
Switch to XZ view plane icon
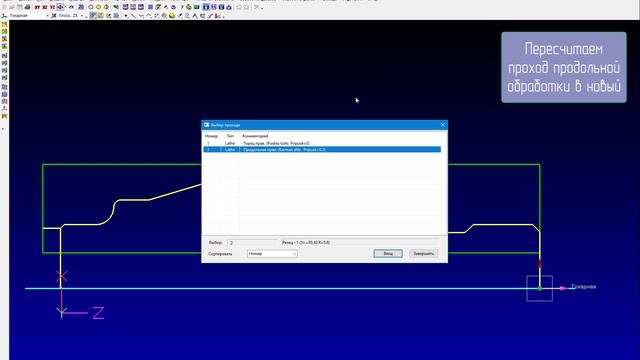click(x=45, y=7)
